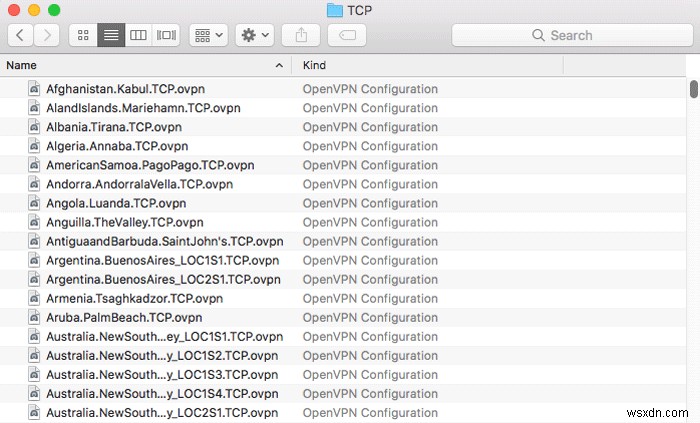The height and width of the screenshot is (423, 700).
Task: Switch to column view
Action: point(138,35)
